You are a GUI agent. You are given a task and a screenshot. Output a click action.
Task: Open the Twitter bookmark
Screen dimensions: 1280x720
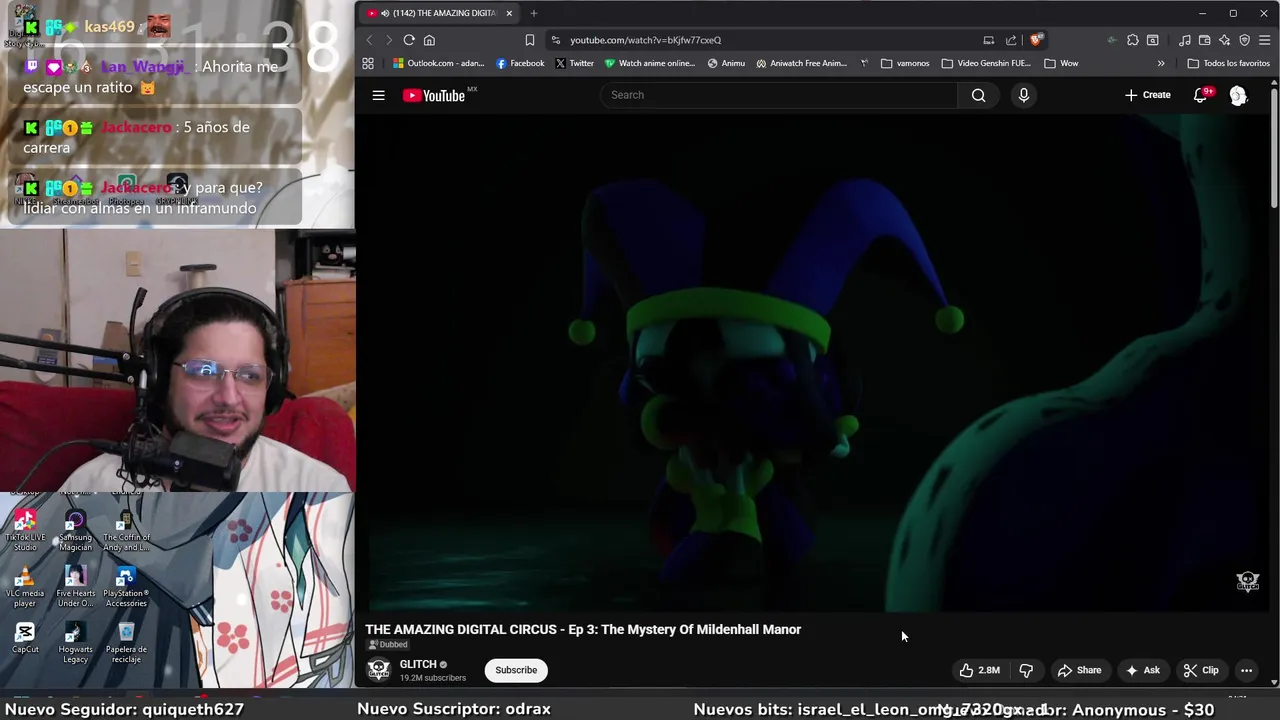pyautogui.click(x=574, y=63)
